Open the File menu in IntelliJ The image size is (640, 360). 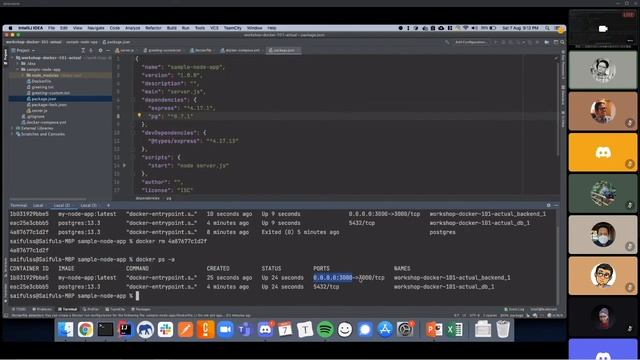pyautogui.click(x=51, y=28)
